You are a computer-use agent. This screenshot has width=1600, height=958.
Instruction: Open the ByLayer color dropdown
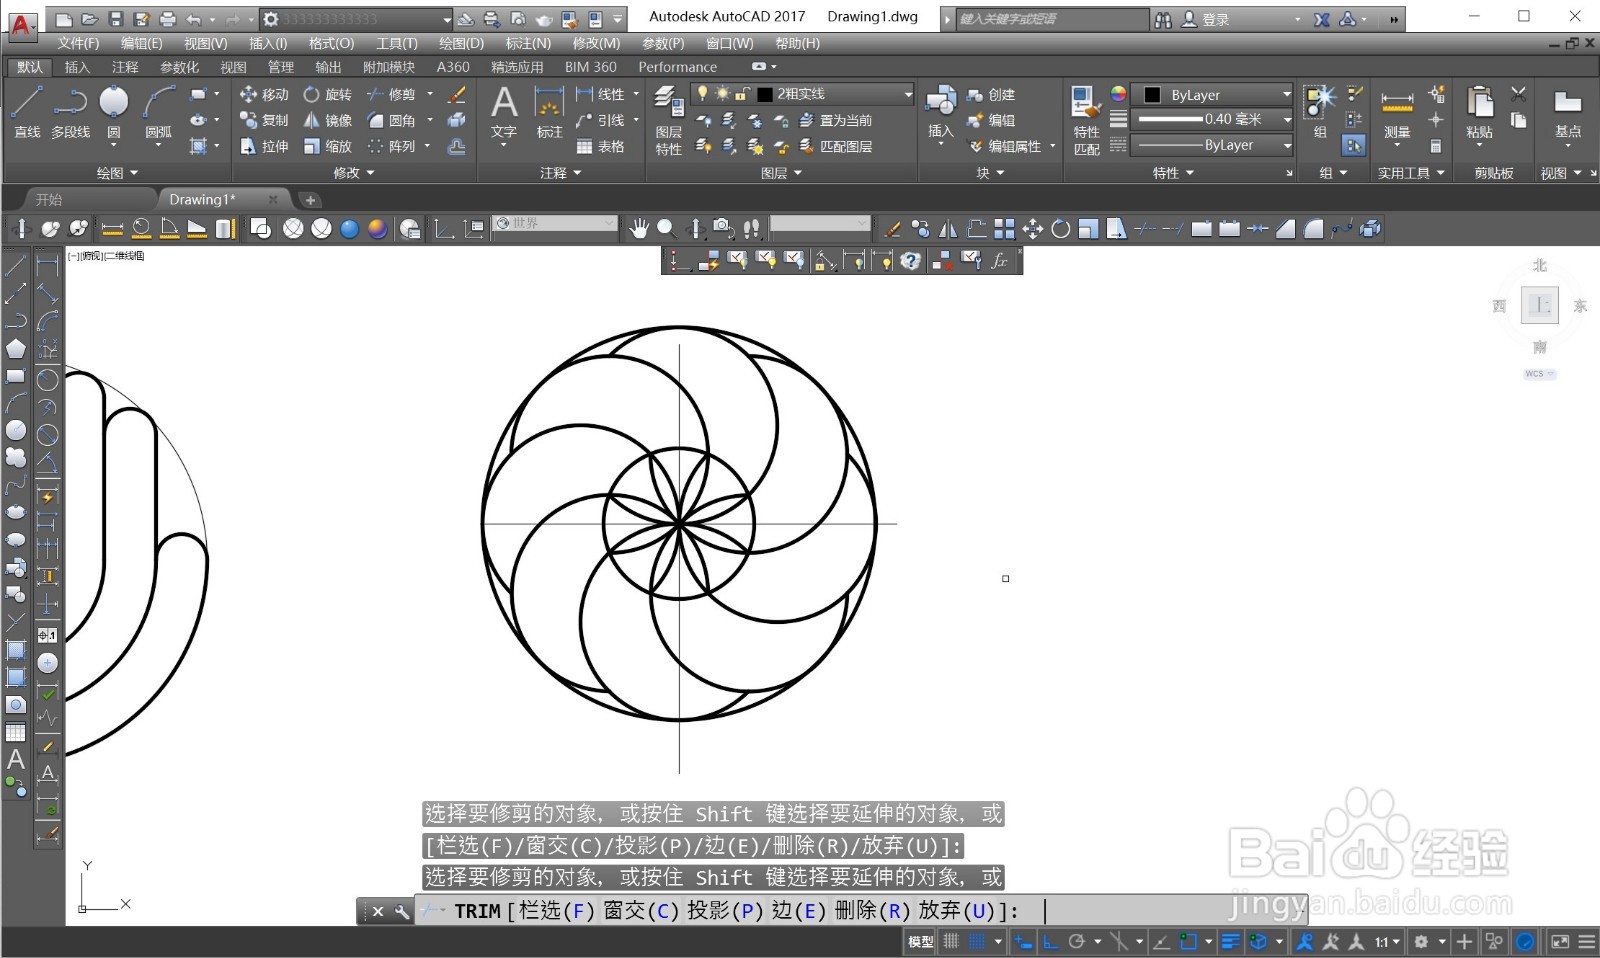click(x=1212, y=94)
